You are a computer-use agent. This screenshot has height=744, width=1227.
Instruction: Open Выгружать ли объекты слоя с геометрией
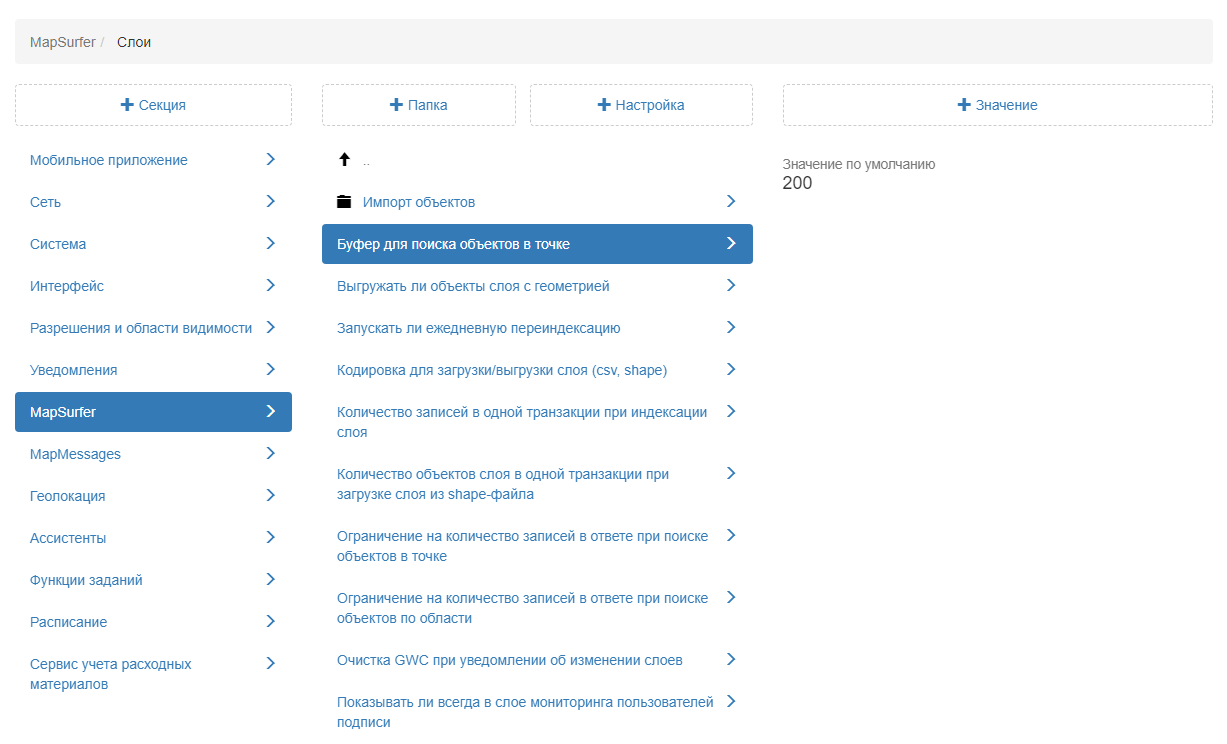tap(537, 286)
